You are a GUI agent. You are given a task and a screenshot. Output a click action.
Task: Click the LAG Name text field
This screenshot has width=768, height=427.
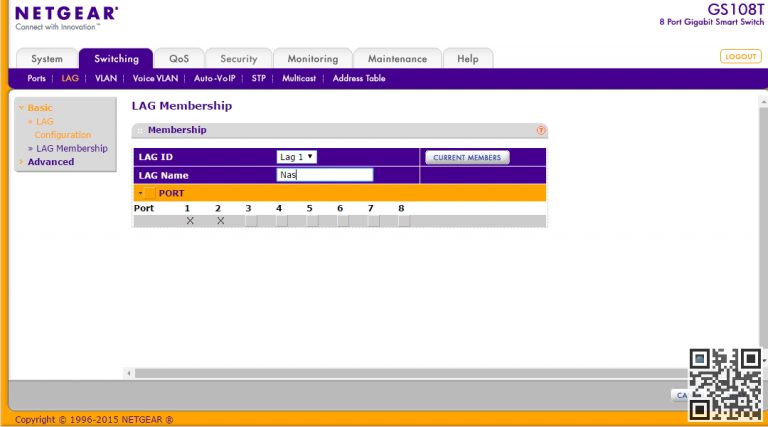pyautogui.click(x=324, y=175)
